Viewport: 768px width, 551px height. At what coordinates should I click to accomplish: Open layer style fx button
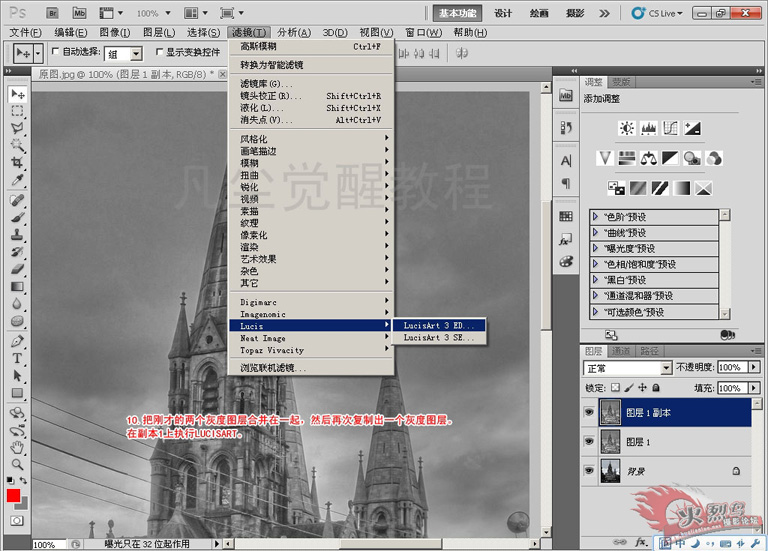pyautogui.click(x=641, y=542)
